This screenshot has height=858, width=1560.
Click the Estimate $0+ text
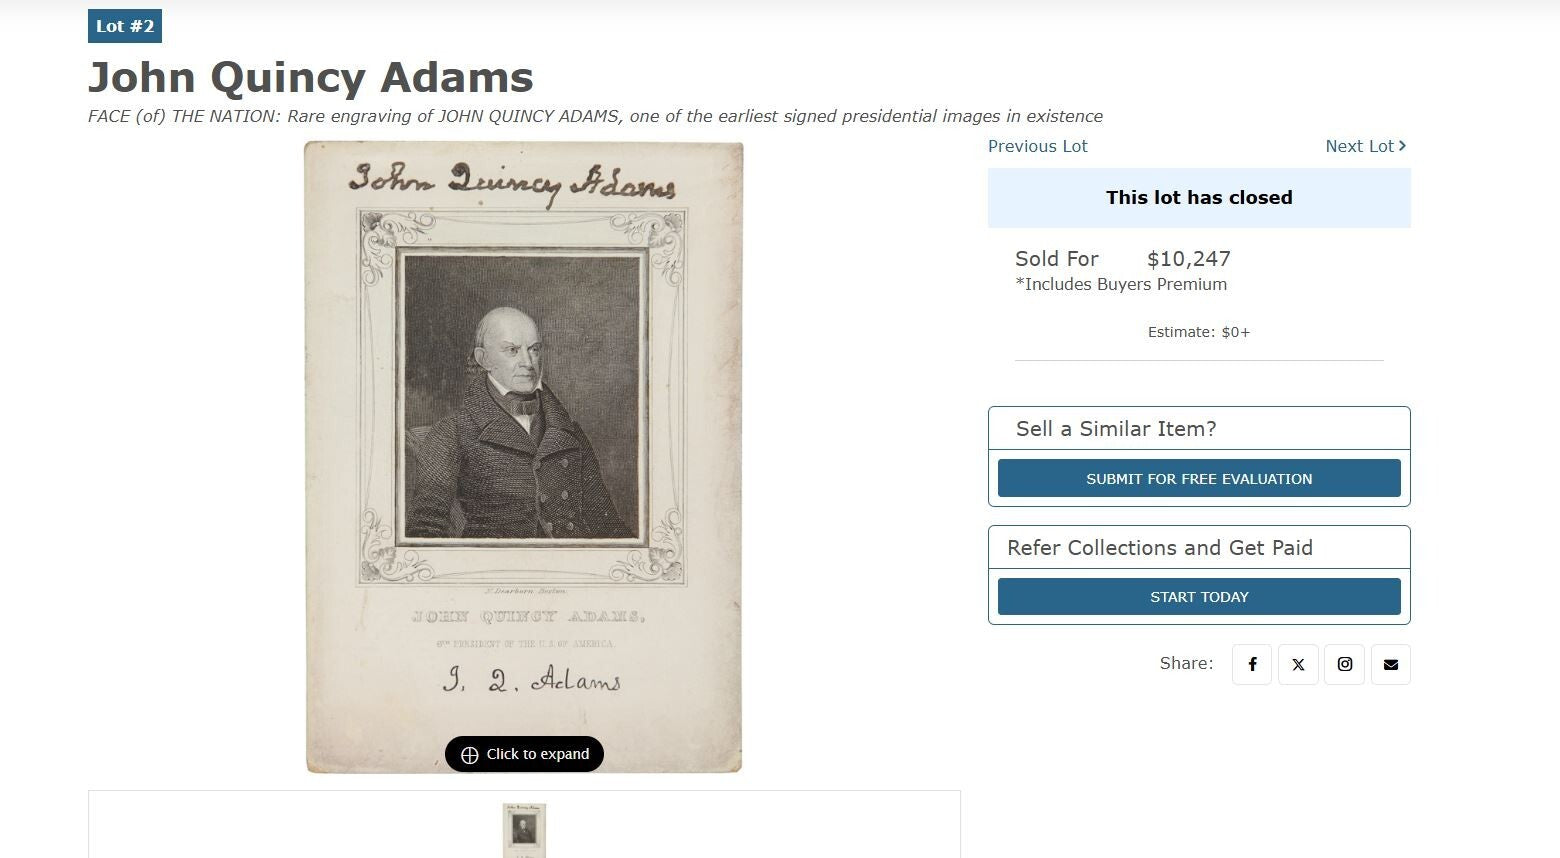click(x=1199, y=332)
